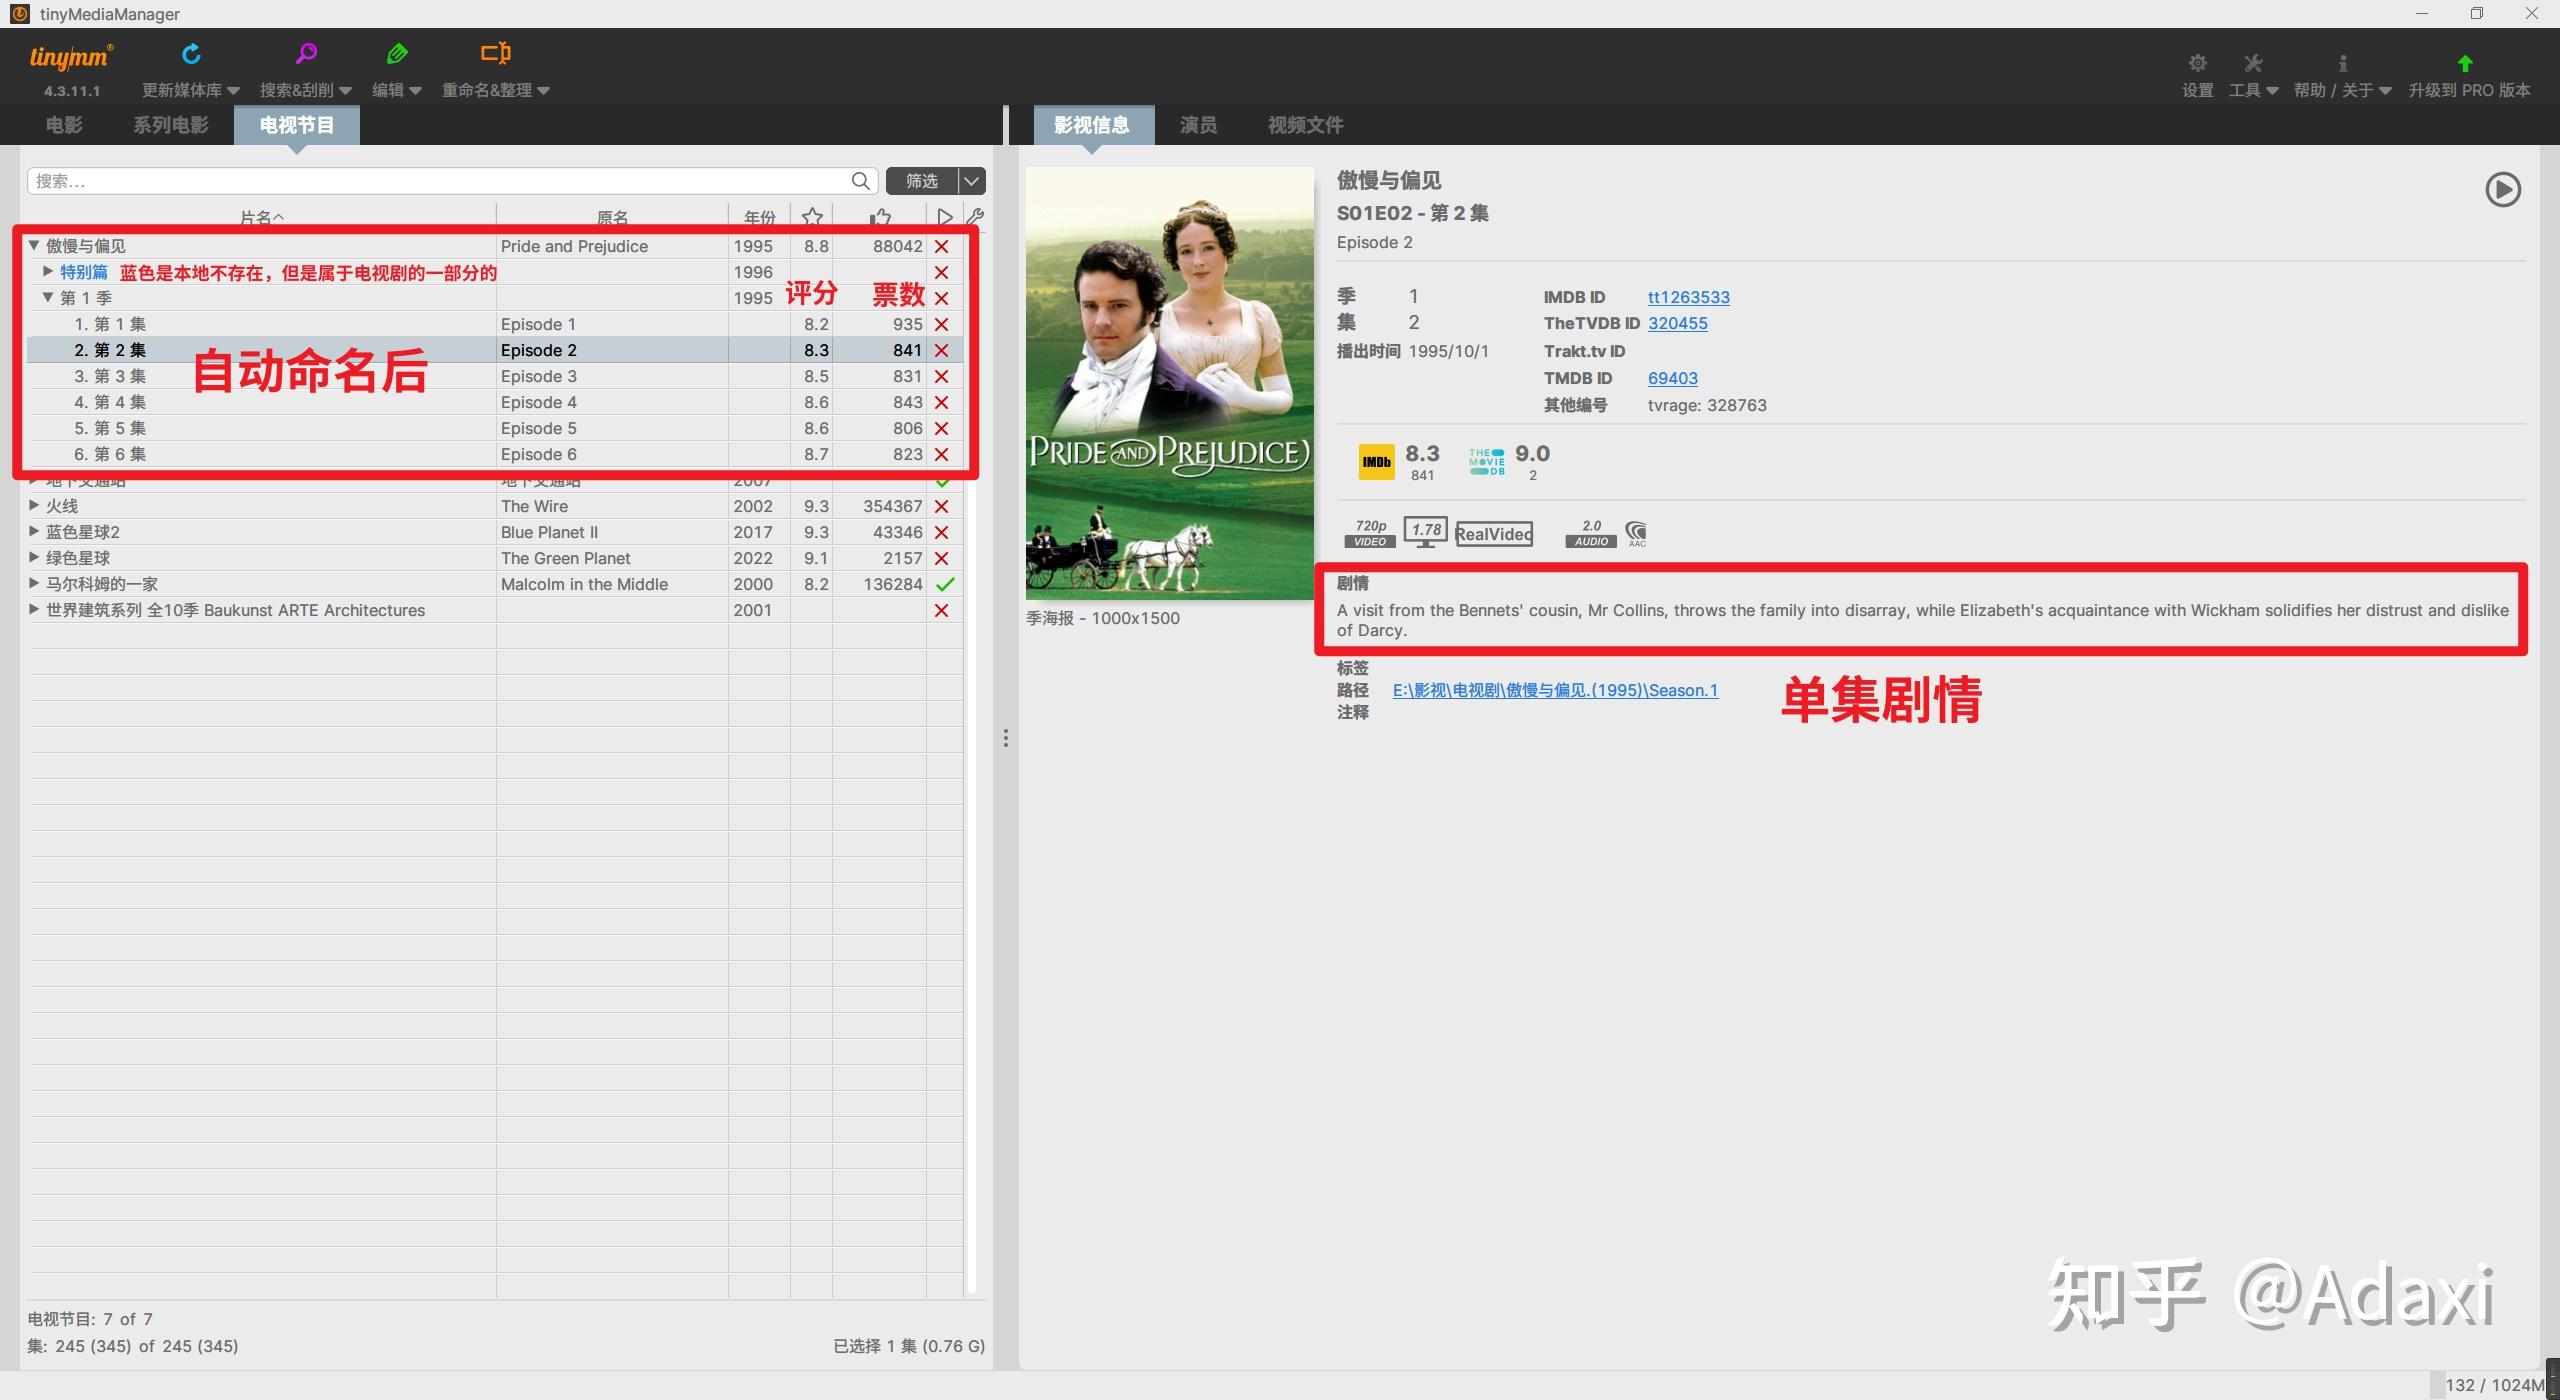Expand the 火线 show row
Viewport: 2560px width, 1400px height.
34,506
